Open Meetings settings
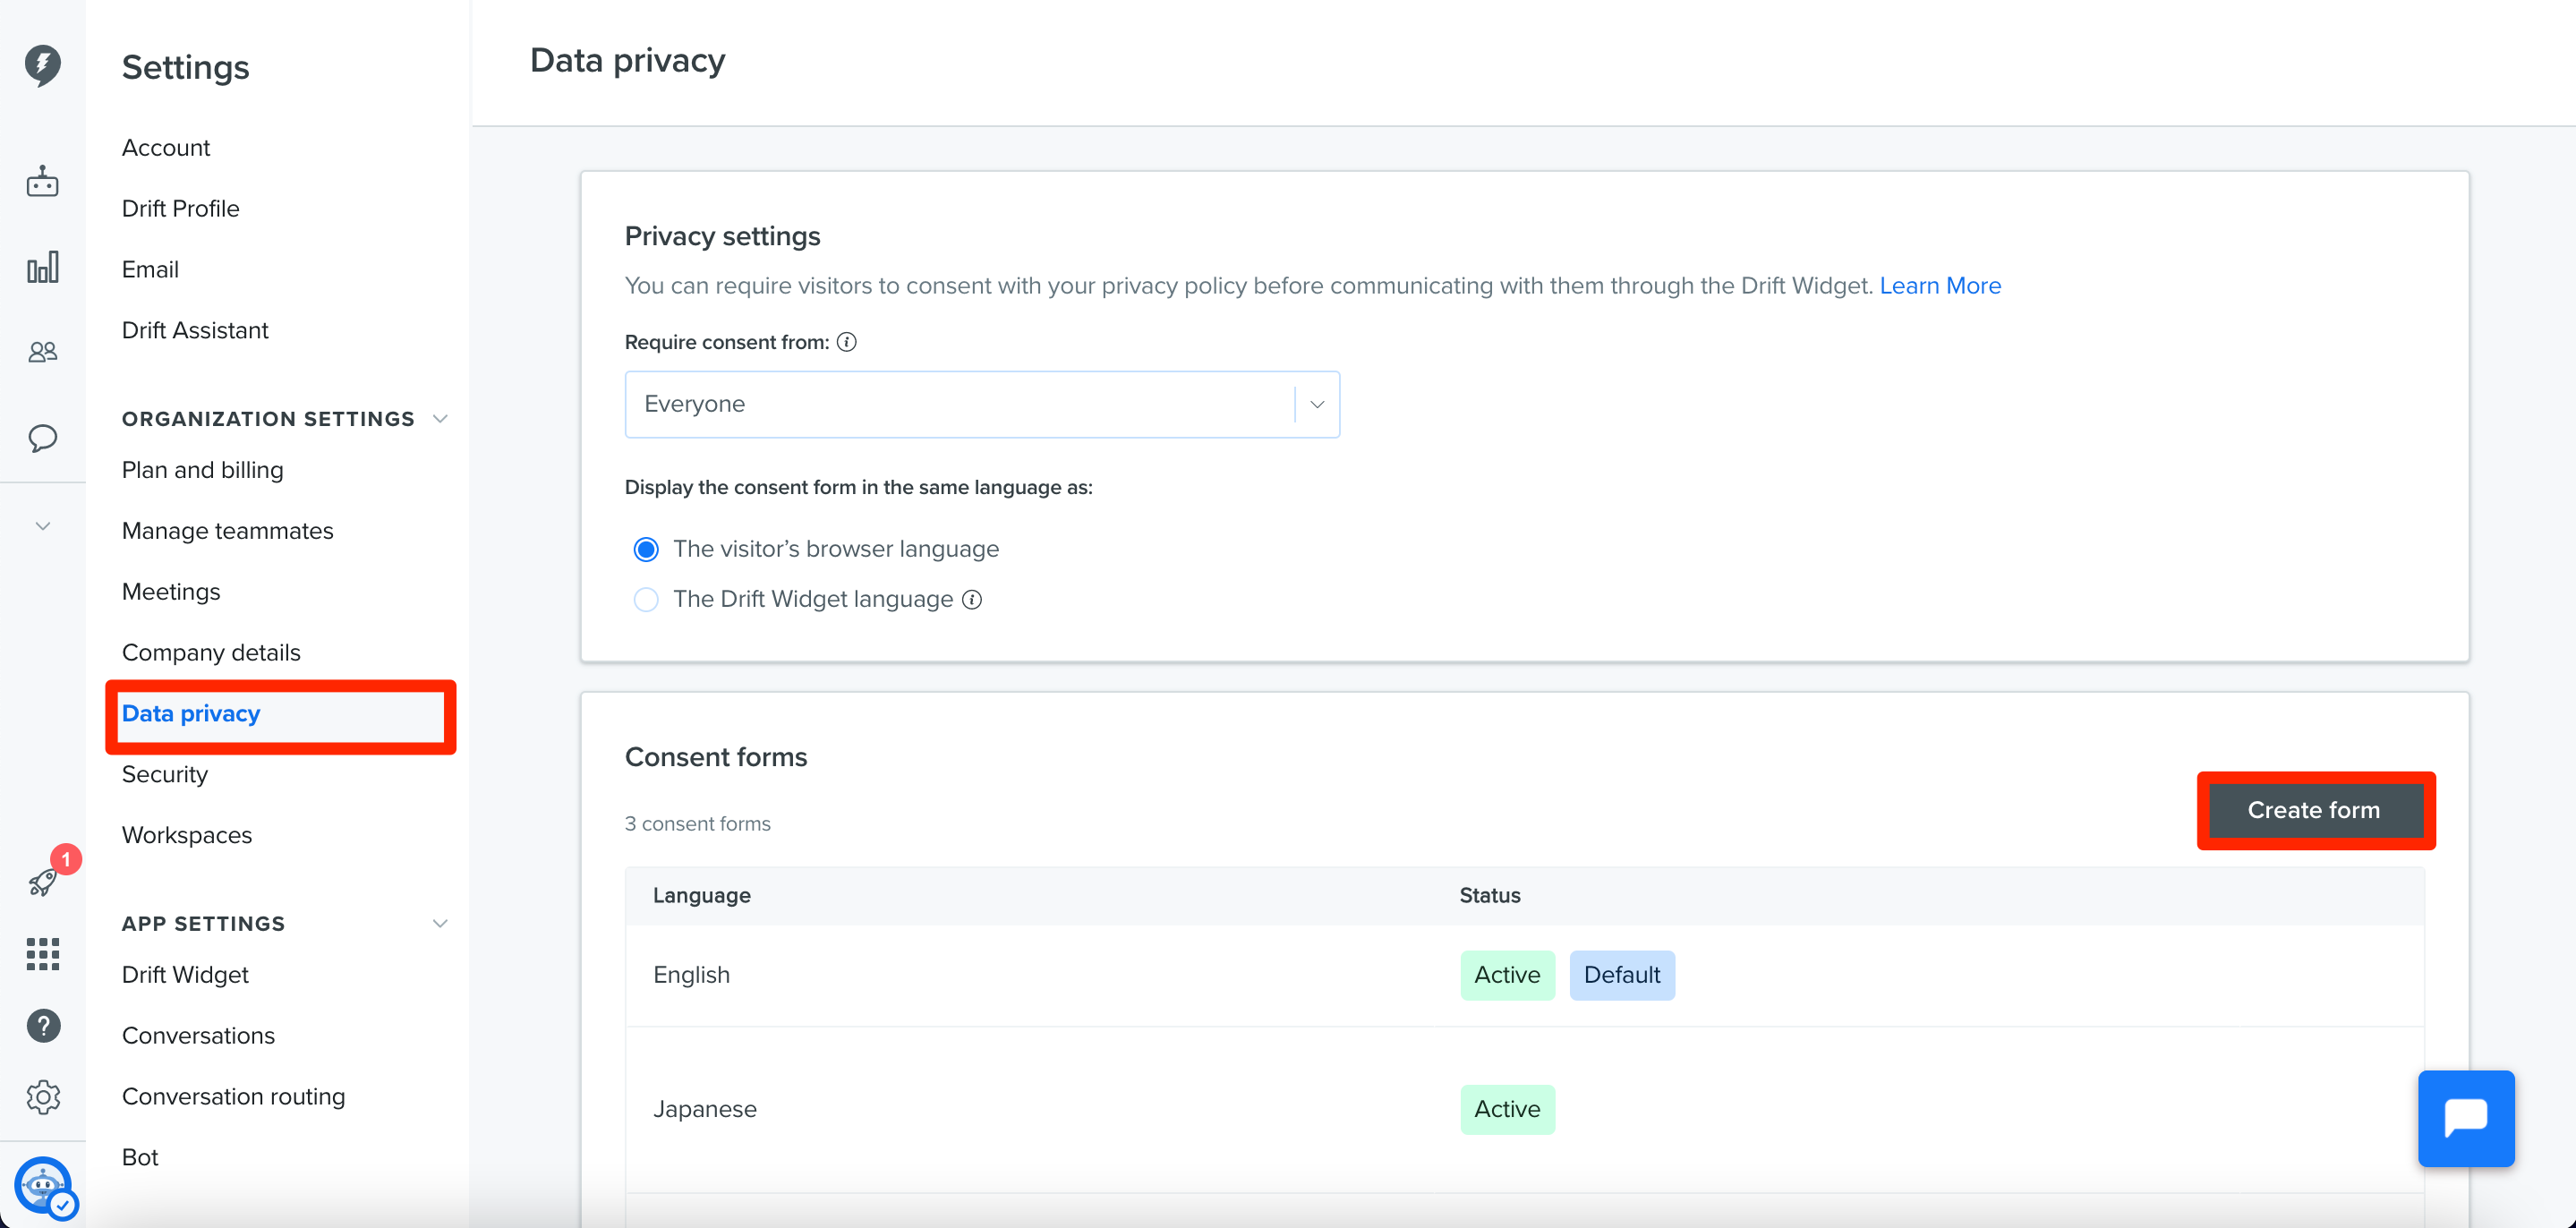Image resolution: width=2576 pixels, height=1228 pixels. click(x=171, y=592)
